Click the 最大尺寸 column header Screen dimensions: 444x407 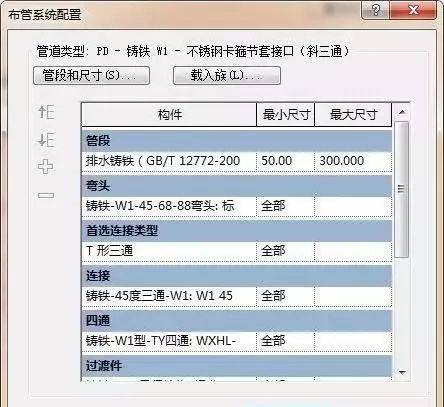point(353,115)
